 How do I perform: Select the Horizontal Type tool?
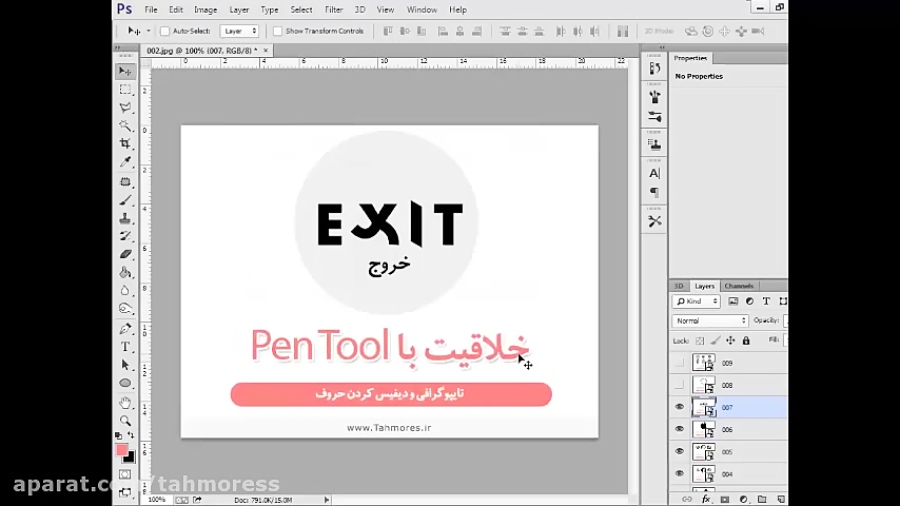pos(125,347)
